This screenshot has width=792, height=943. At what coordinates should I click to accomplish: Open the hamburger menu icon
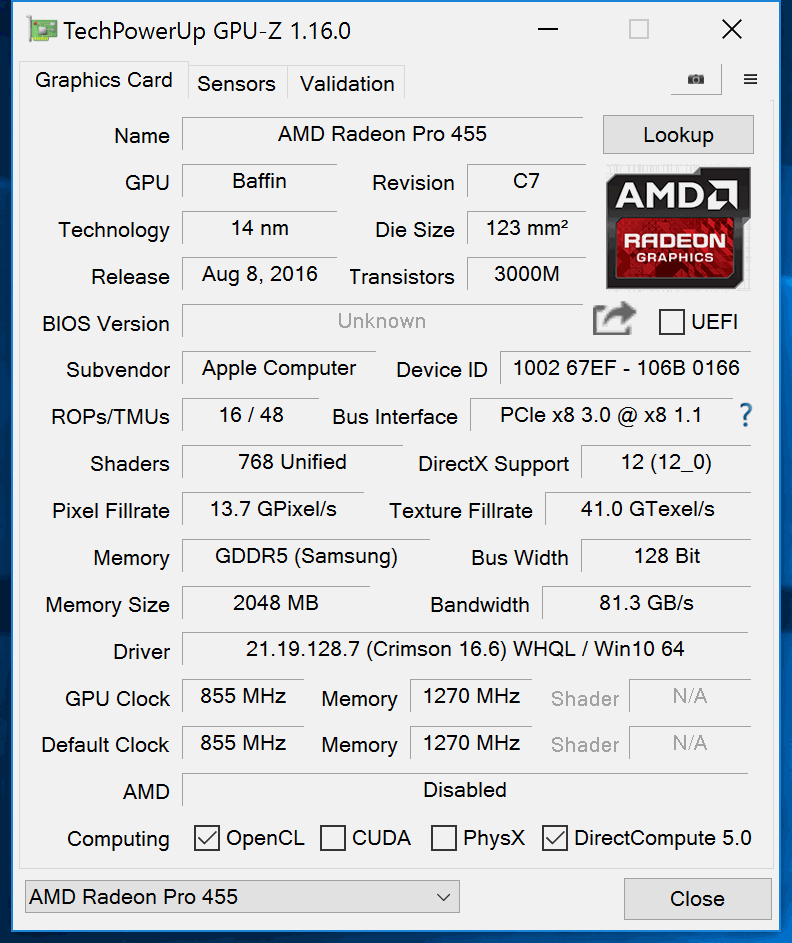point(750,79)
